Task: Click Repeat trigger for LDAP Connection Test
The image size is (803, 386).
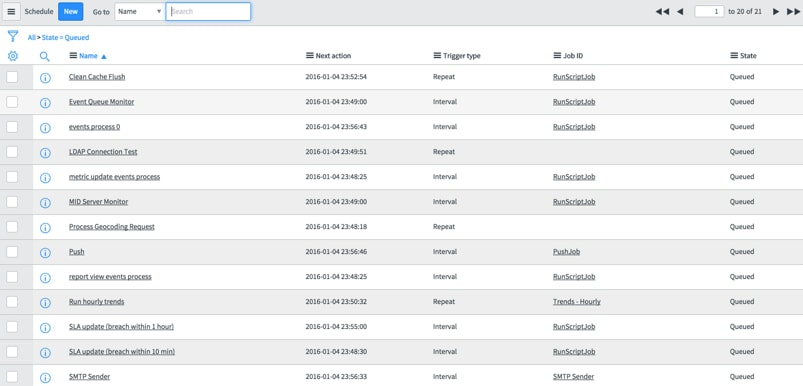Action: coord(443,152)
